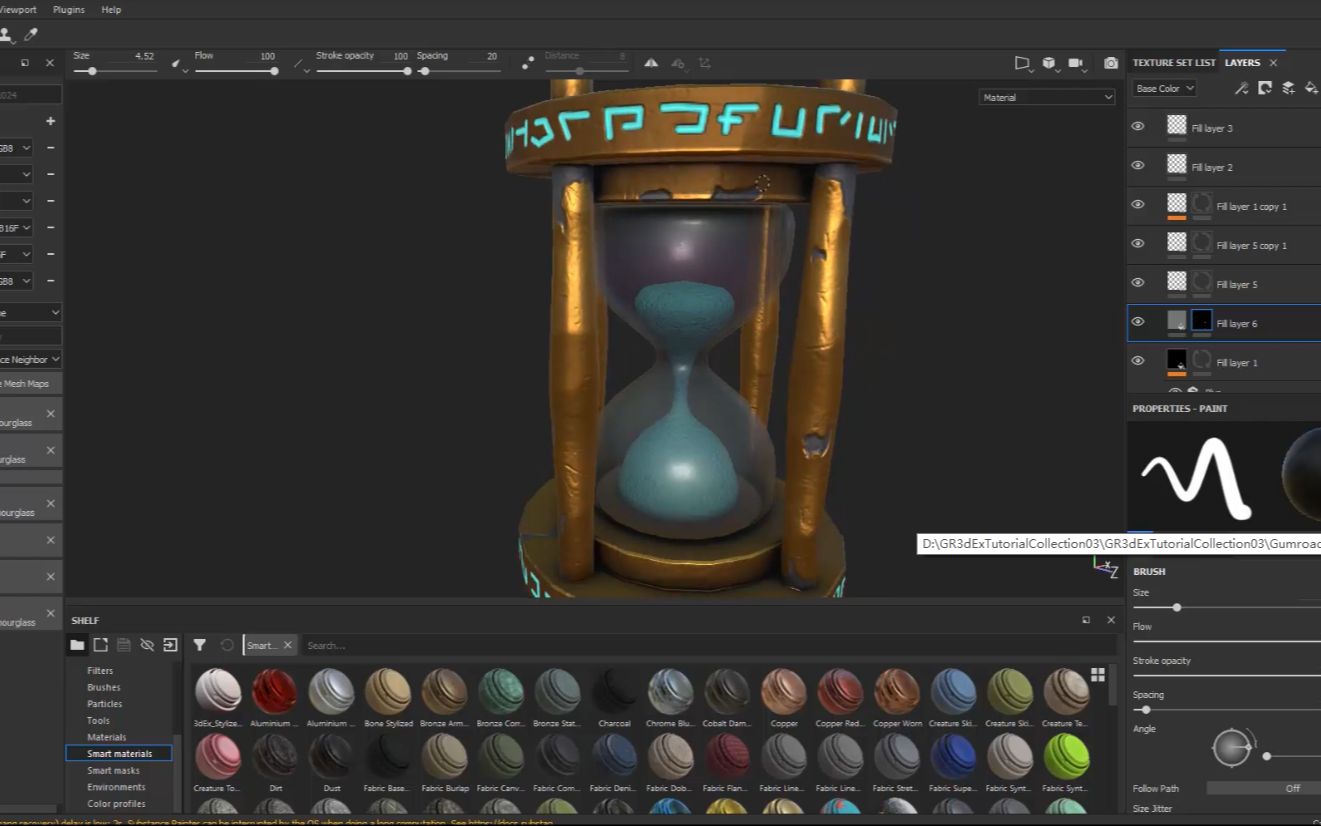Hide Fill layer 2
1321x826 pixels.
1137,165
